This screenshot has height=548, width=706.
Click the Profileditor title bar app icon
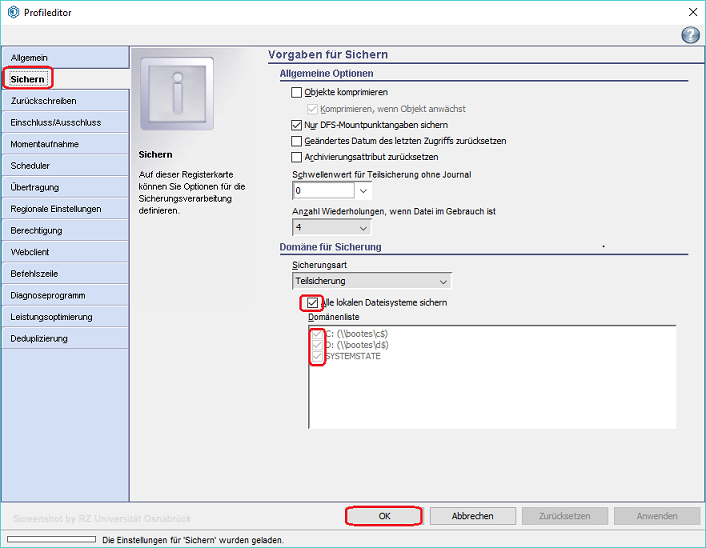[x=13, y=12]
